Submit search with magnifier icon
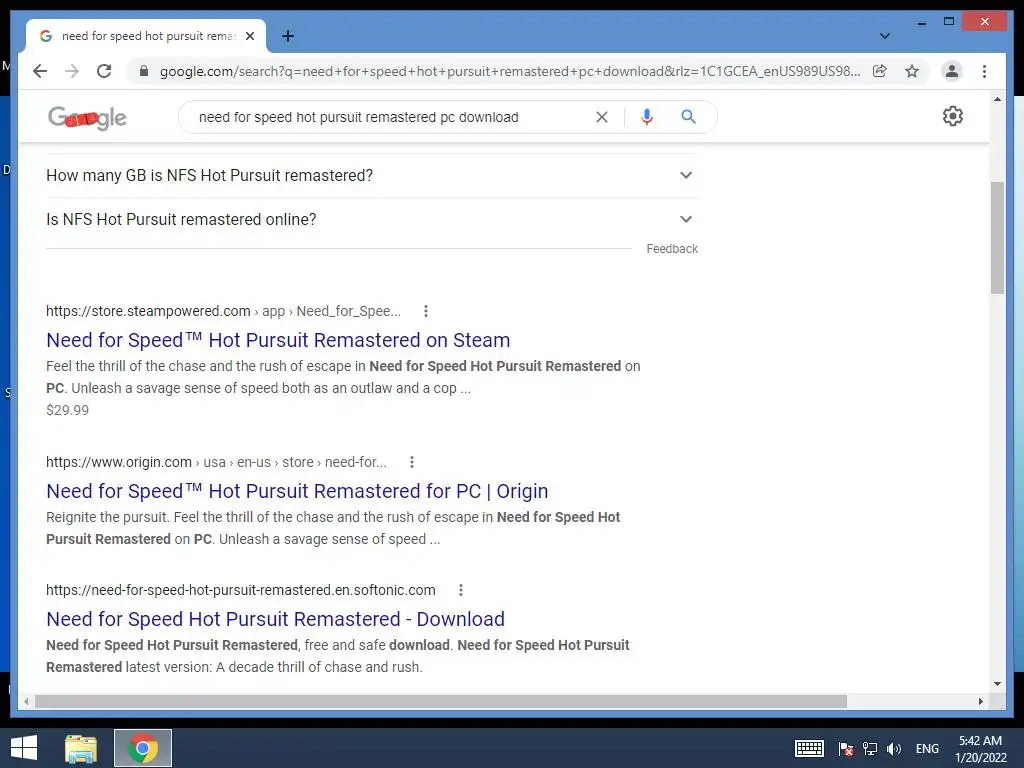The height and width of the screenshot is (768, 1024). coord(688,117)
